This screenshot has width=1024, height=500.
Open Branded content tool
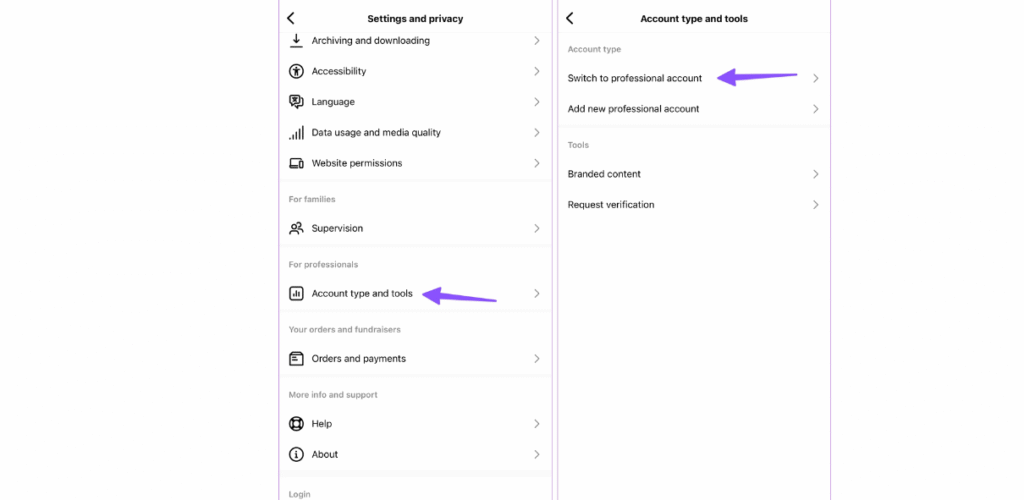[694, 174]
